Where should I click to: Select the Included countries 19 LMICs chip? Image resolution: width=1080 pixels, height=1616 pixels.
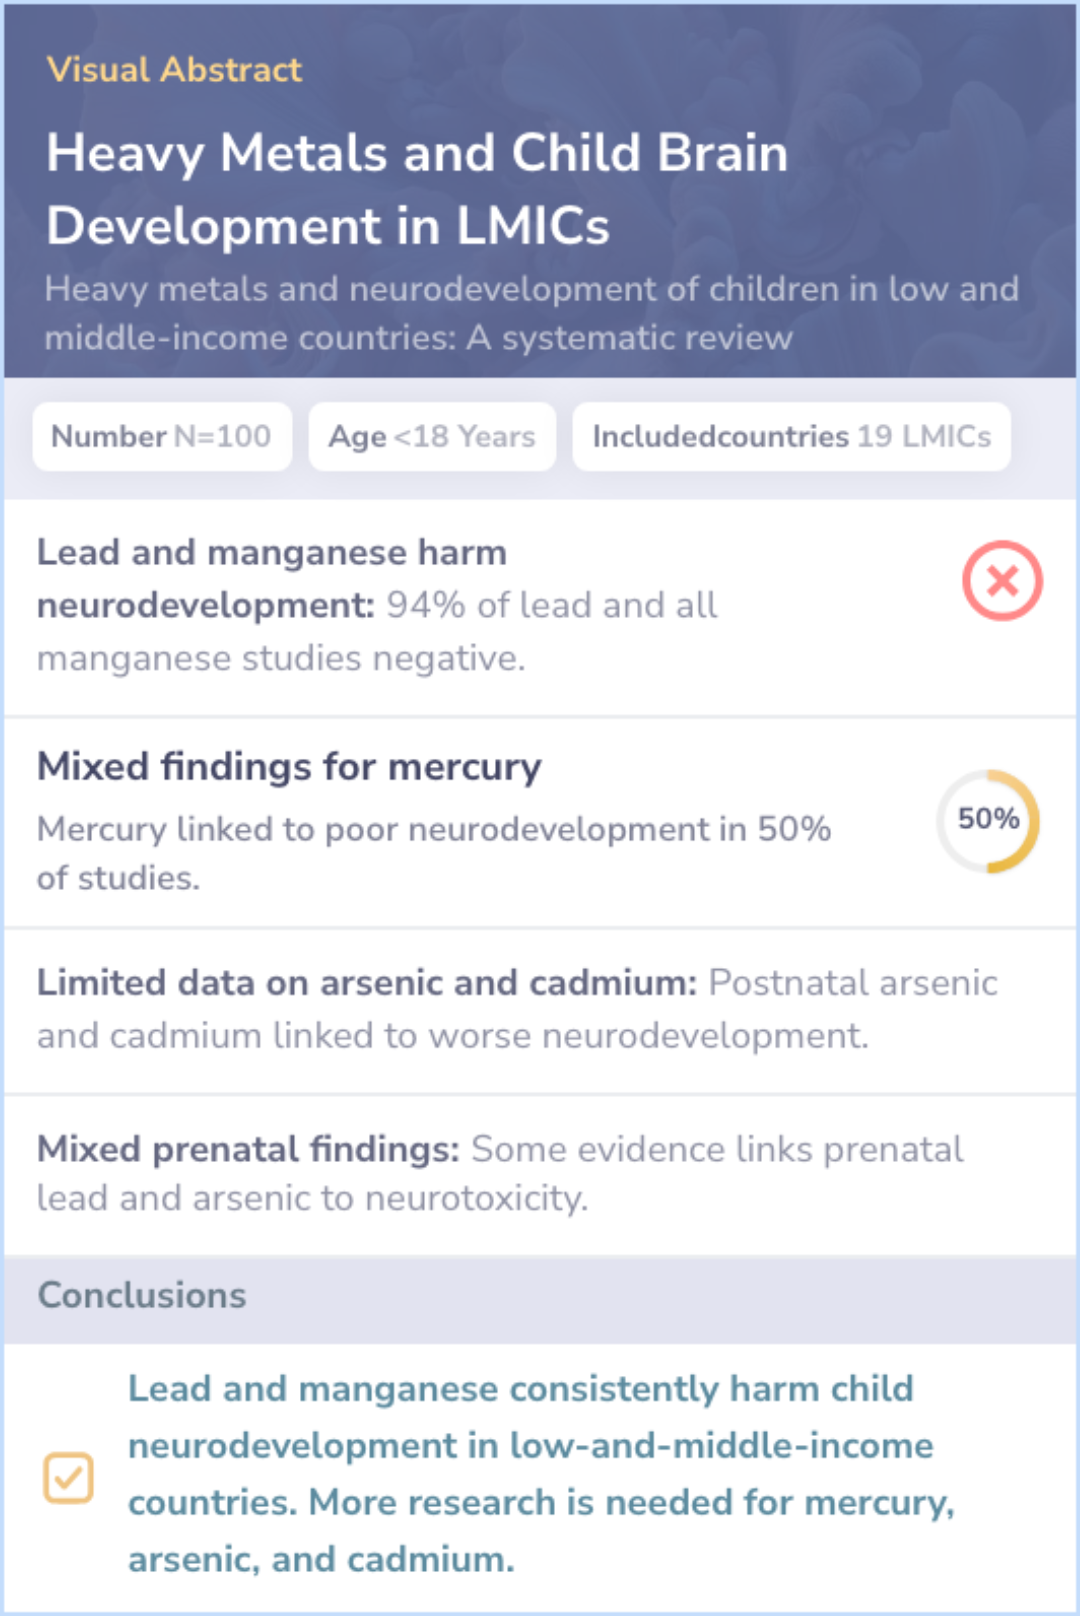[791, 436]
